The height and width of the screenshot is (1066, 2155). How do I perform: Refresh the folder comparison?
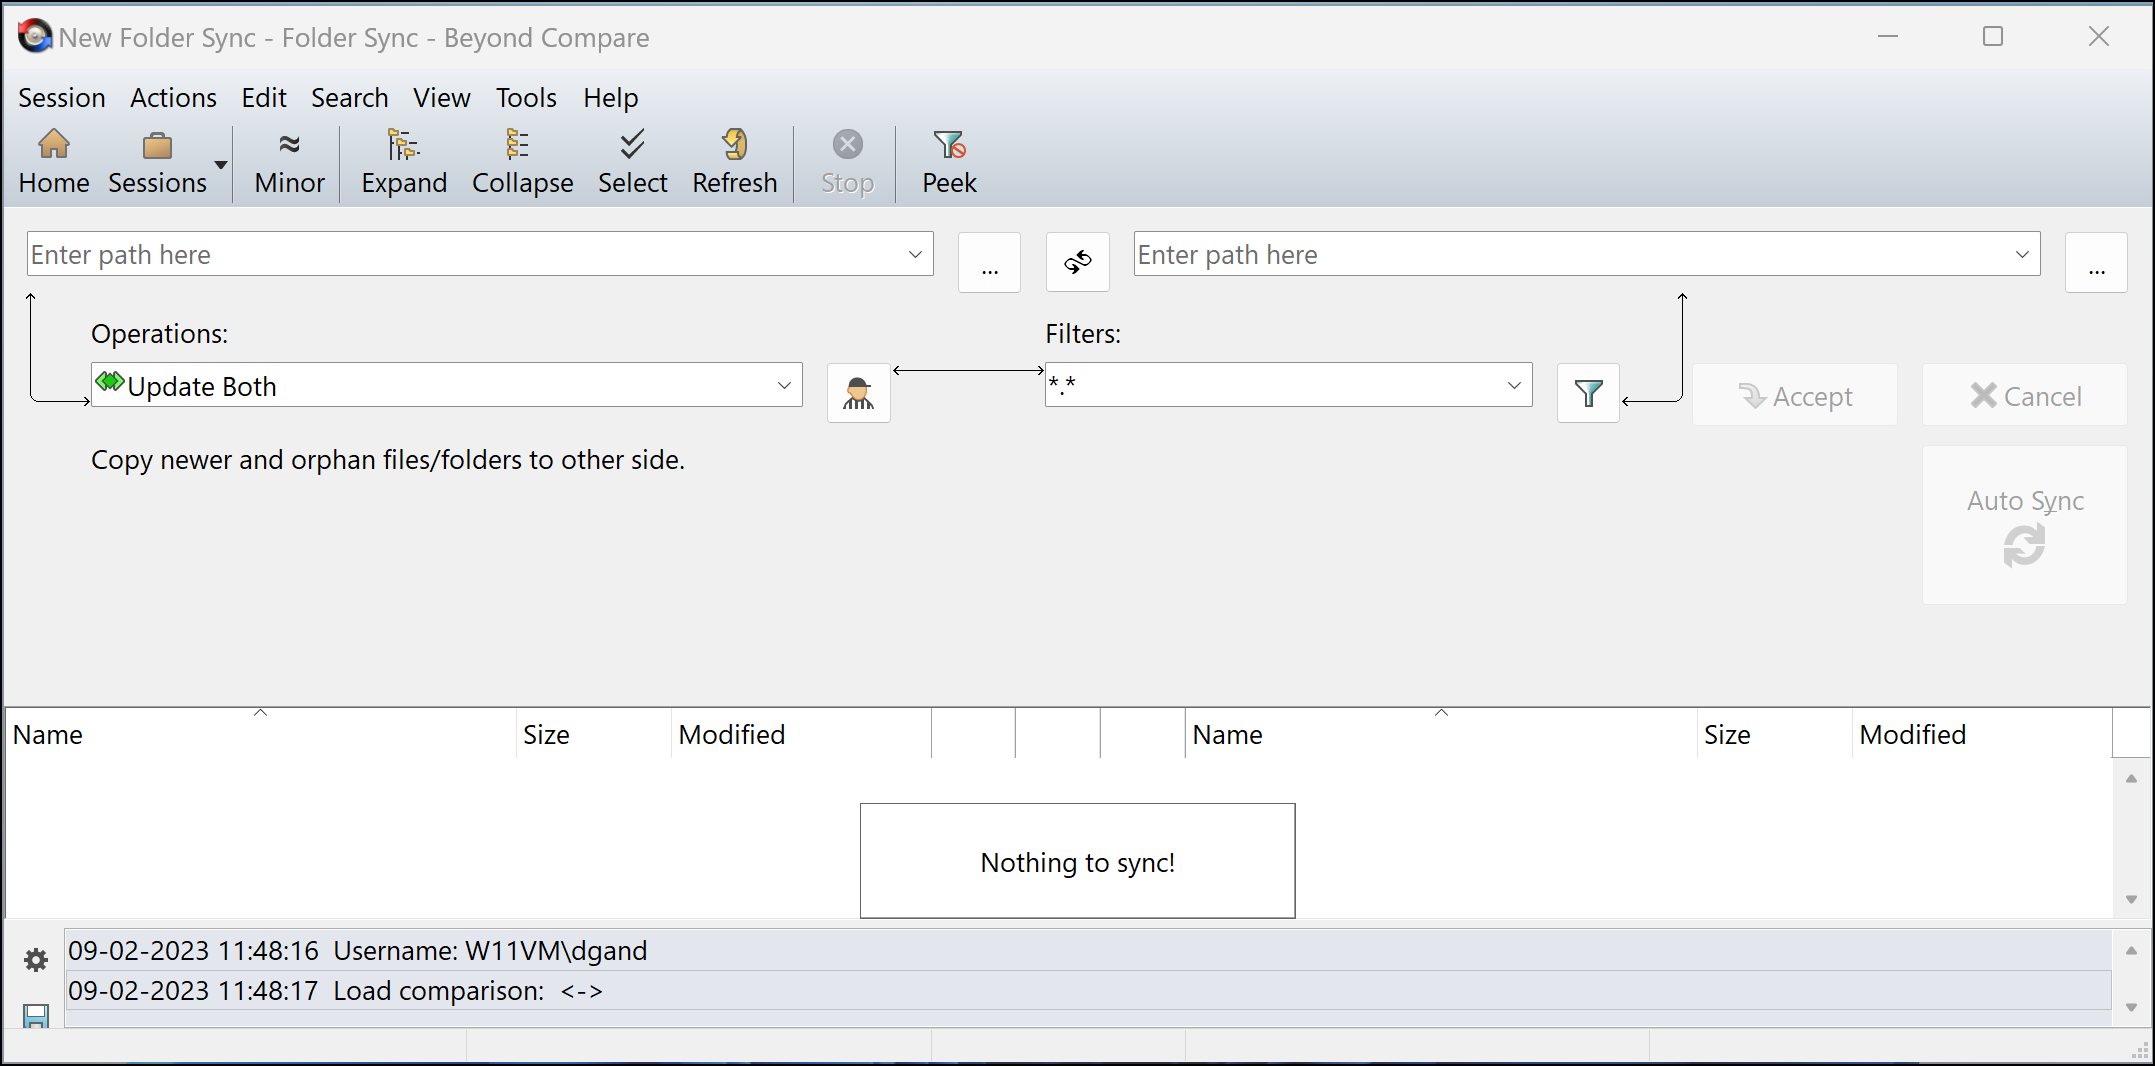tap(734, 163)
